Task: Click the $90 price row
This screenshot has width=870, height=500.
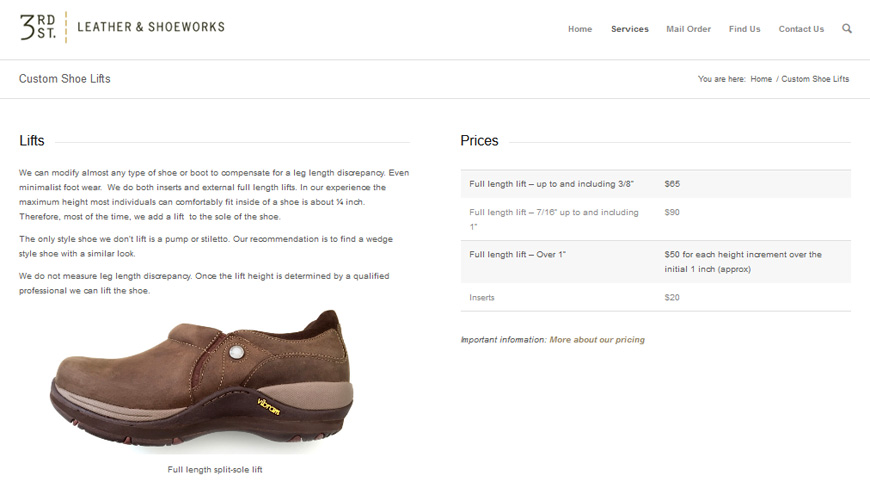Action: coord(655,219)
